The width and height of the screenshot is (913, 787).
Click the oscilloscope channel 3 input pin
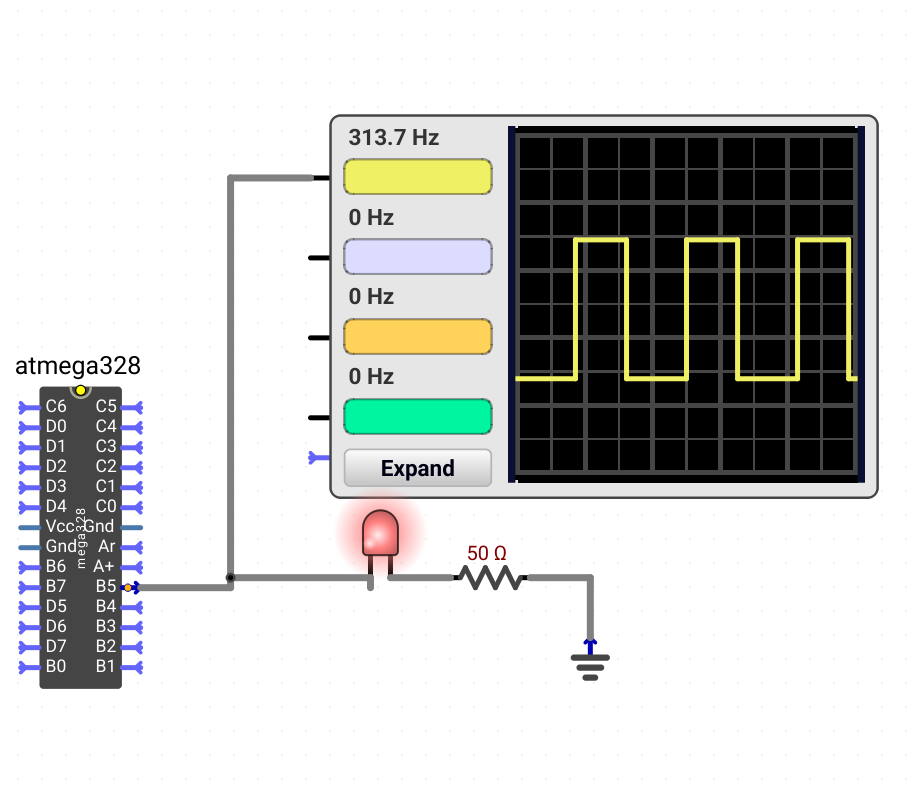pos(319,338)
